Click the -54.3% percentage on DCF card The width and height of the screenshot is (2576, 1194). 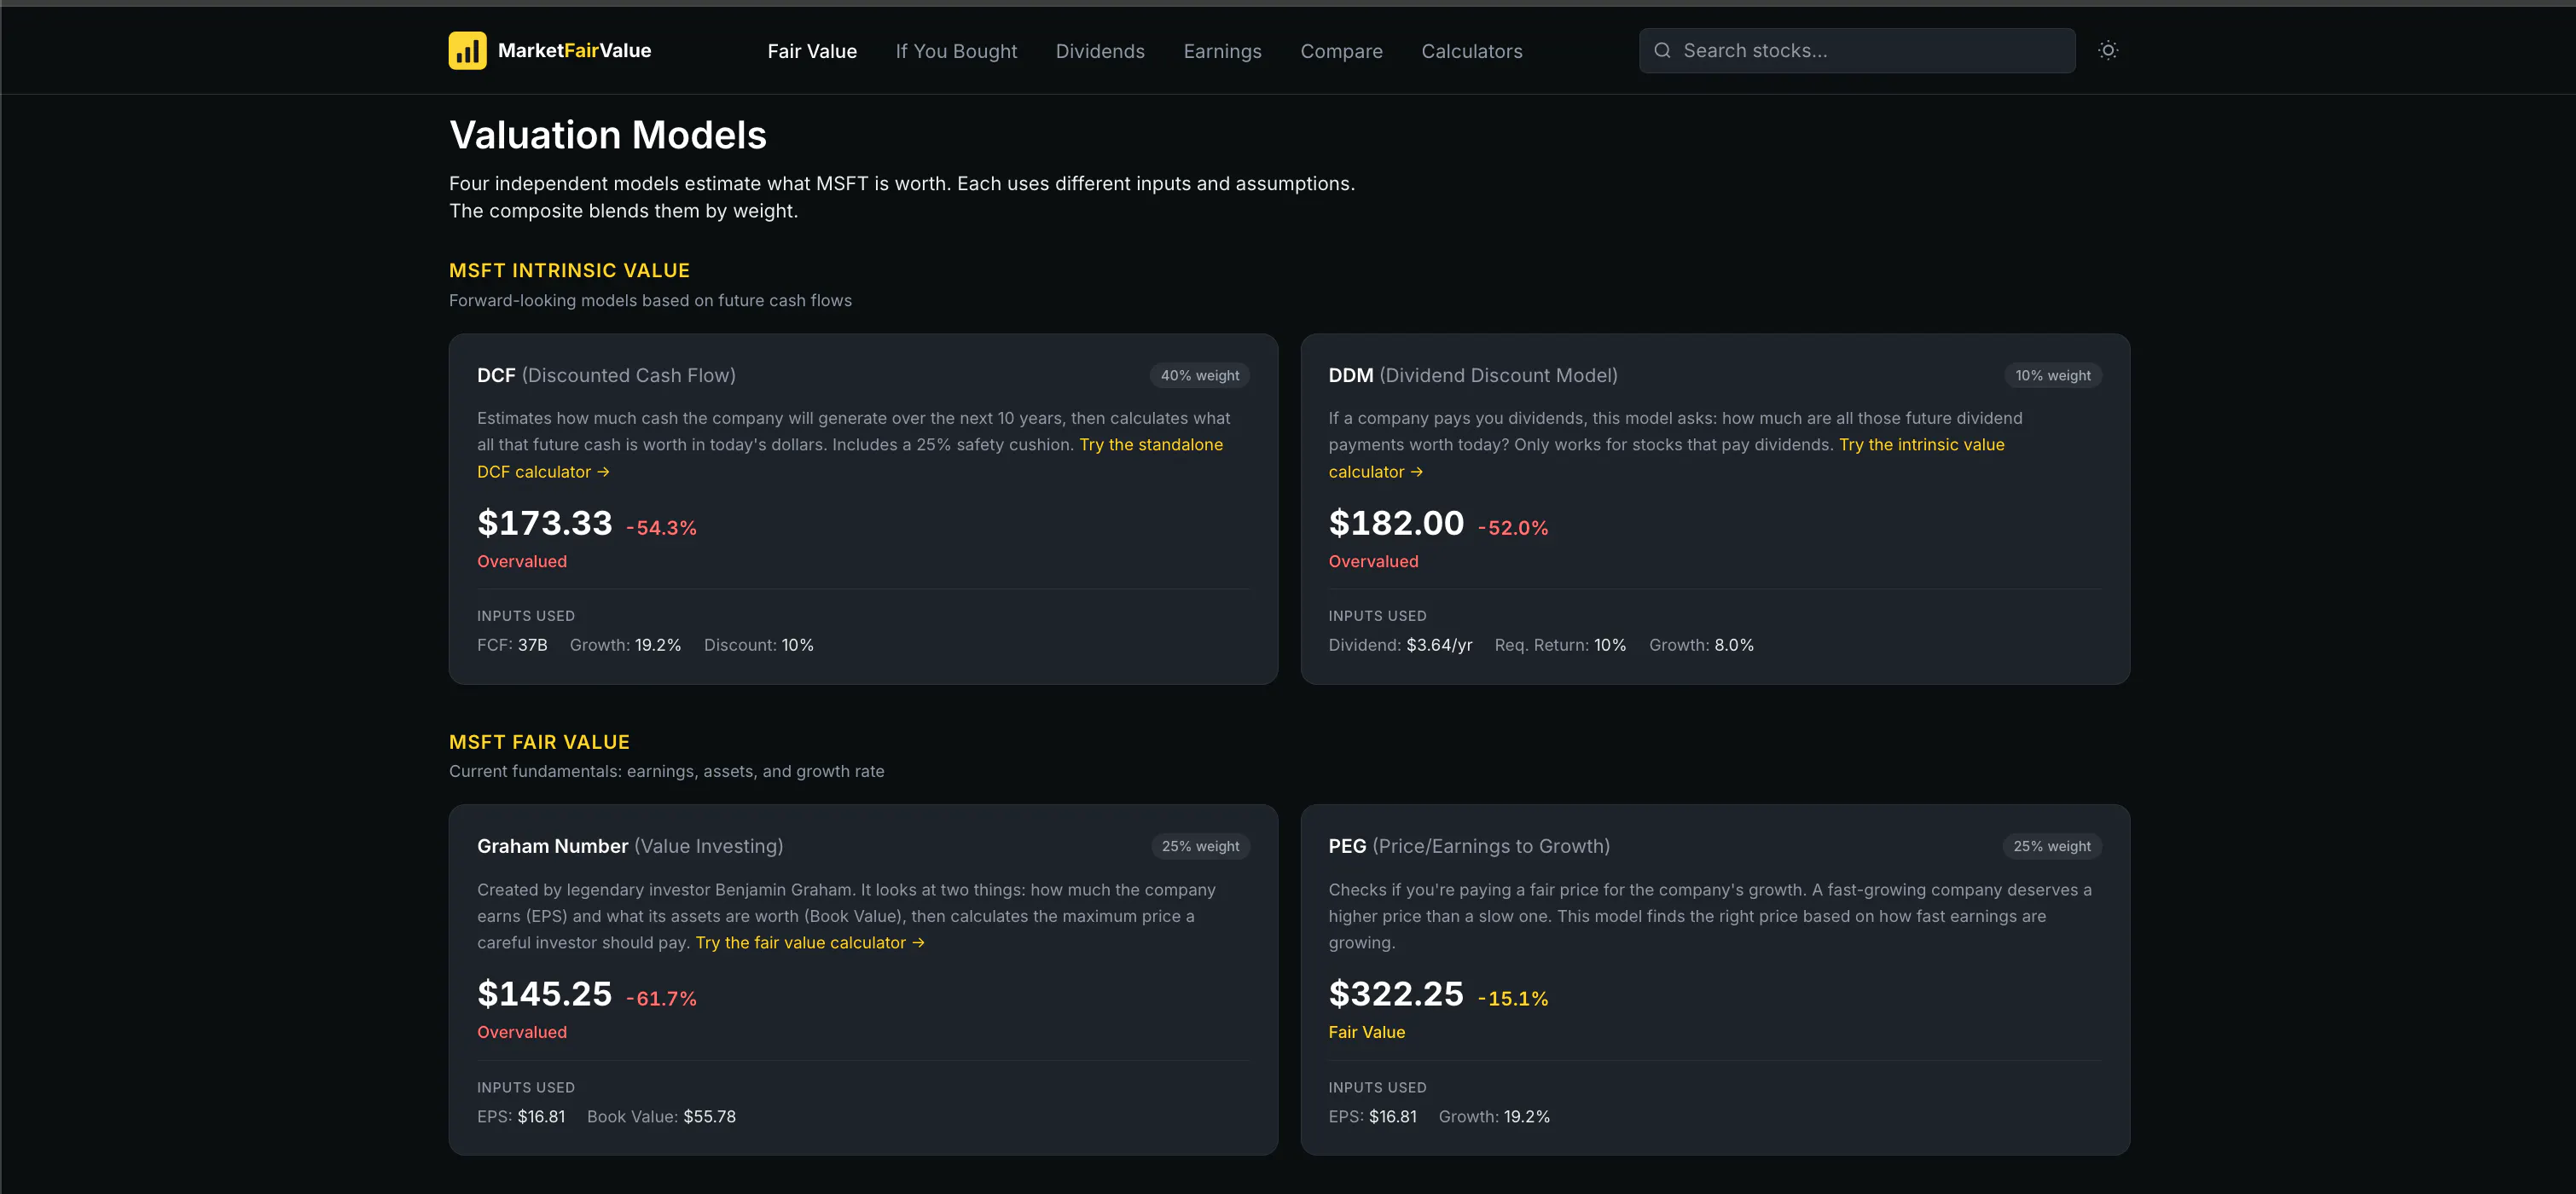[x=661, y=528]
